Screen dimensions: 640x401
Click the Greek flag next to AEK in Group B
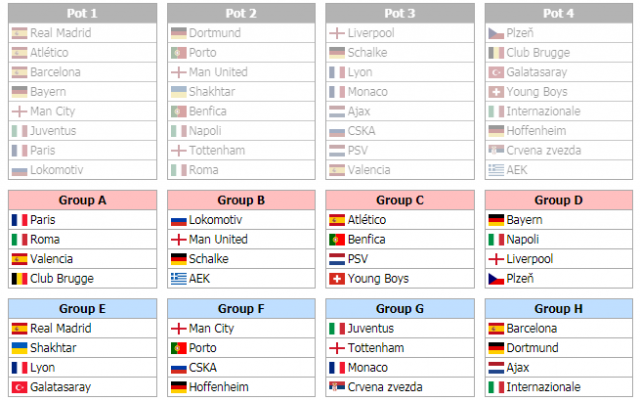pos(178,279)
